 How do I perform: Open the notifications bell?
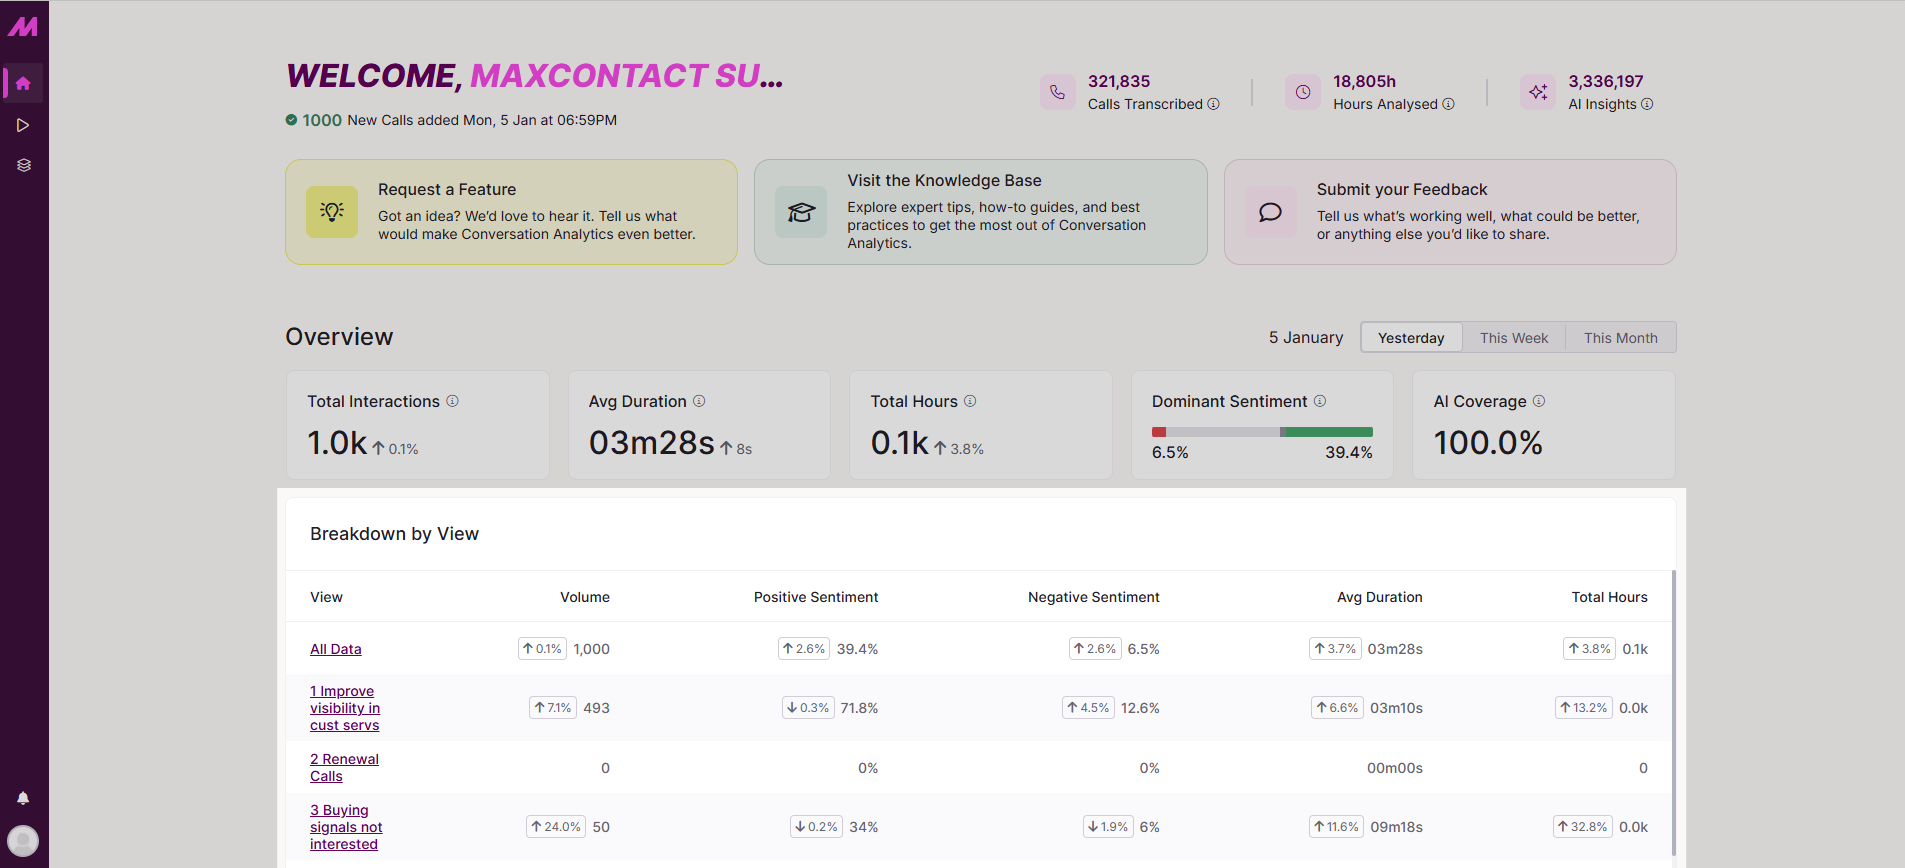coord(23,798)
